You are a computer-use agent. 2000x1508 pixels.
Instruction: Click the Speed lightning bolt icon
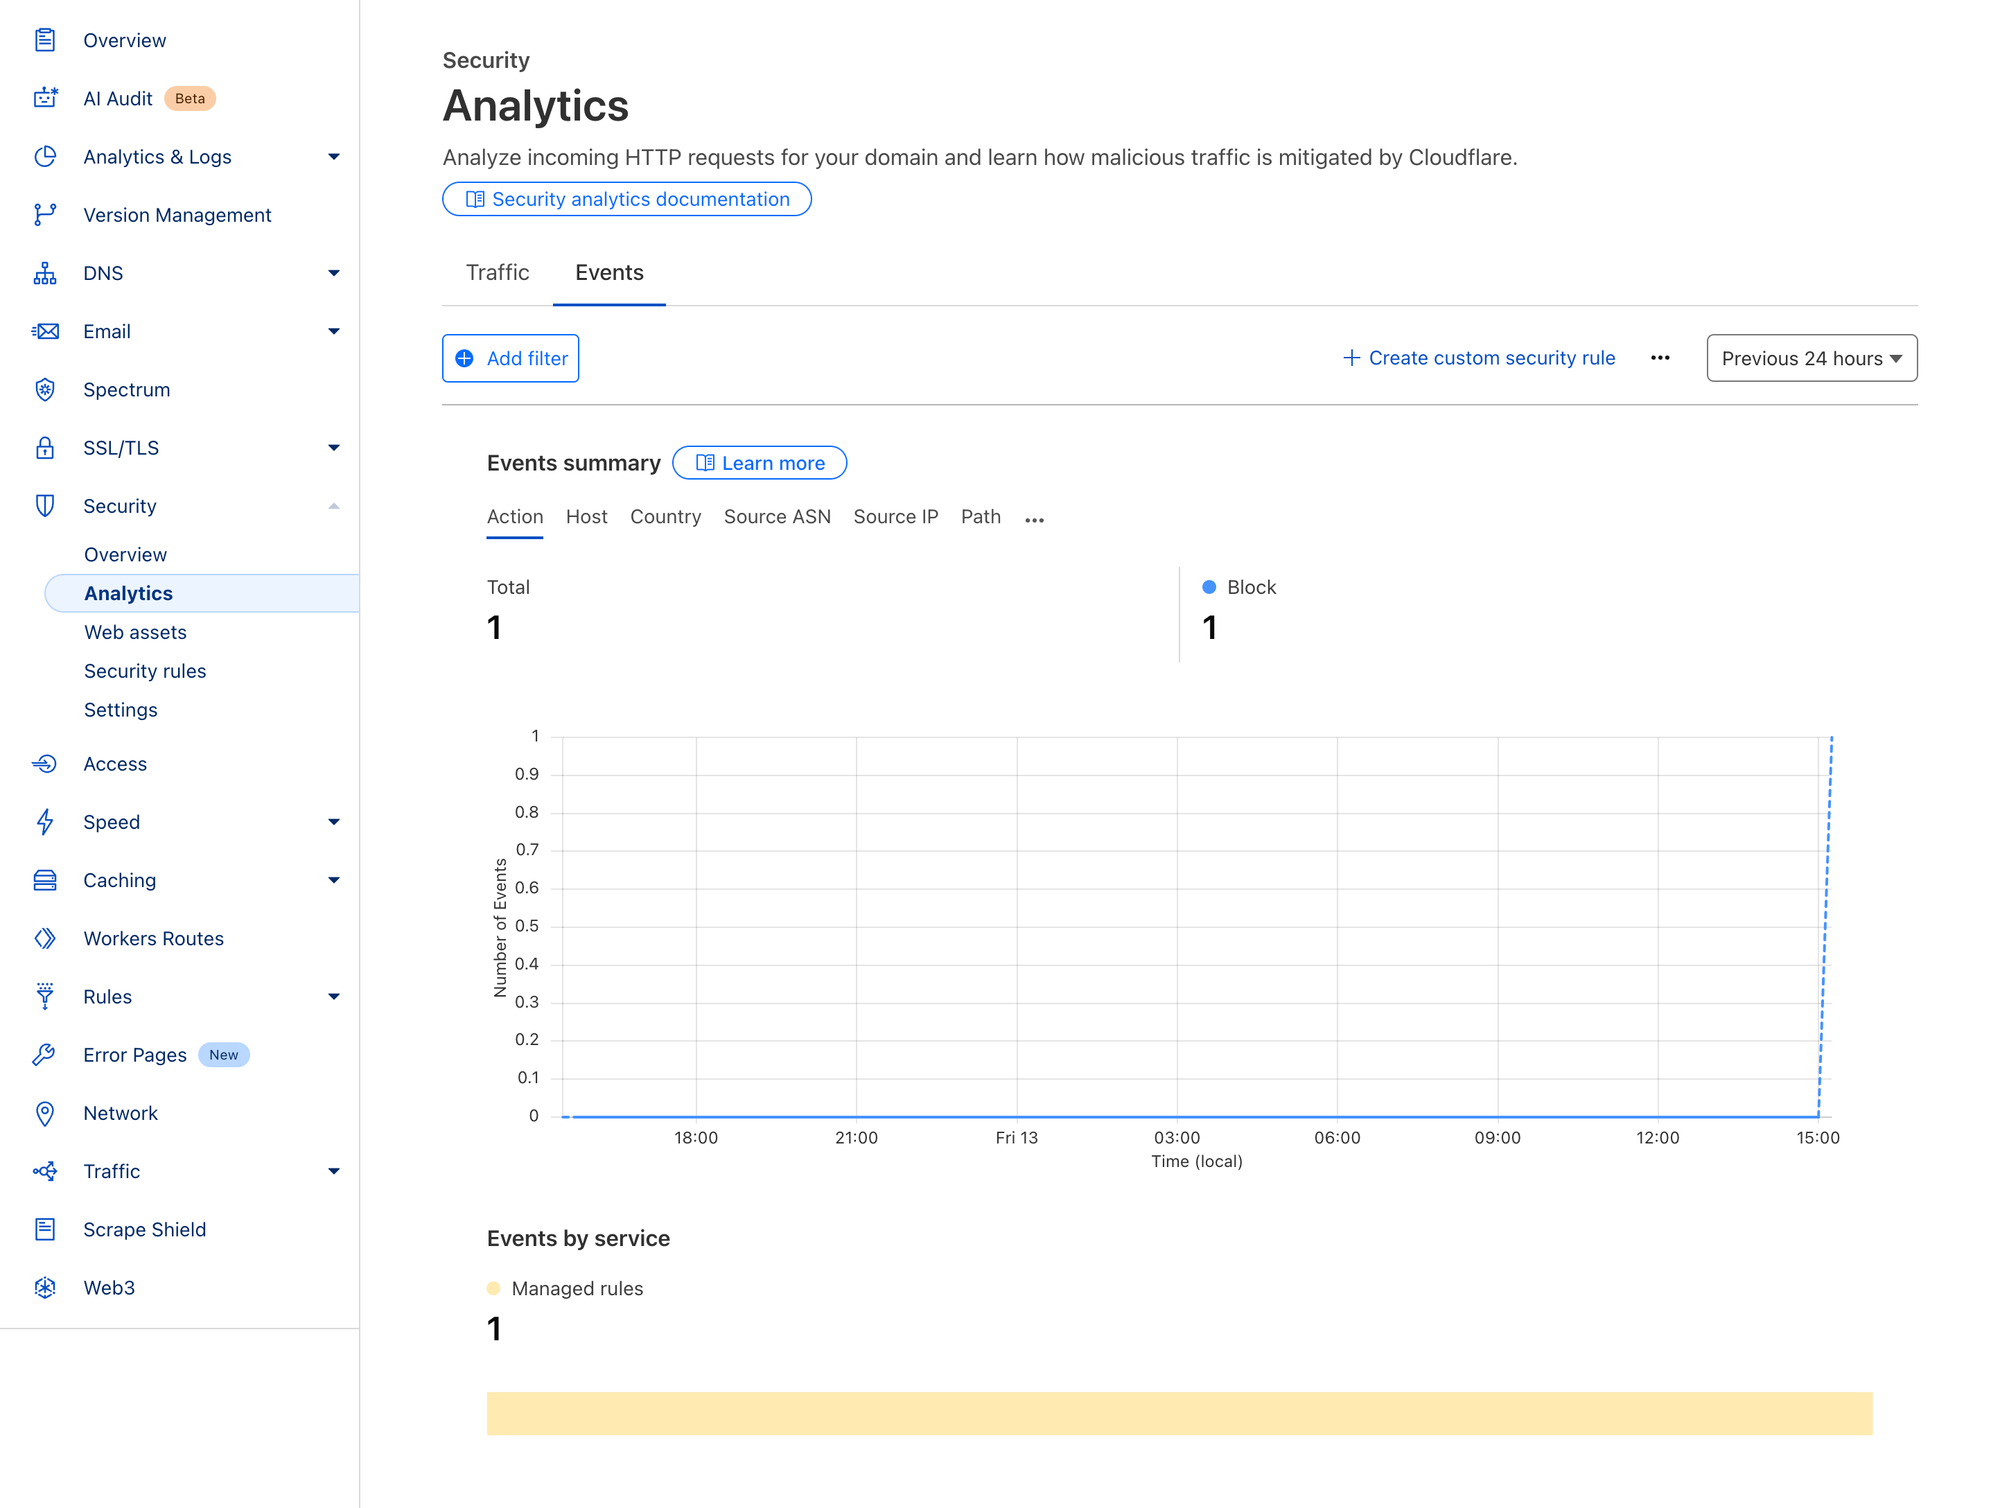click(x=45, y=822)
